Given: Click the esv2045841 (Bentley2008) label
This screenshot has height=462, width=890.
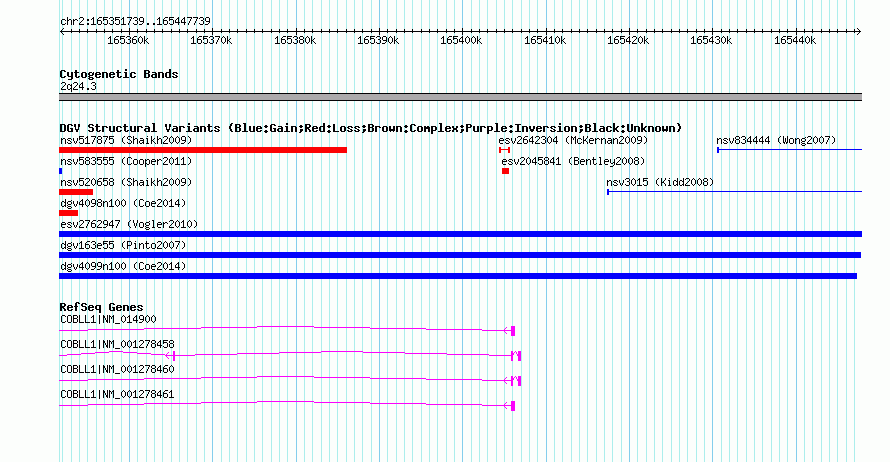Looking at the screenshot, I should [x=573, y=161].
